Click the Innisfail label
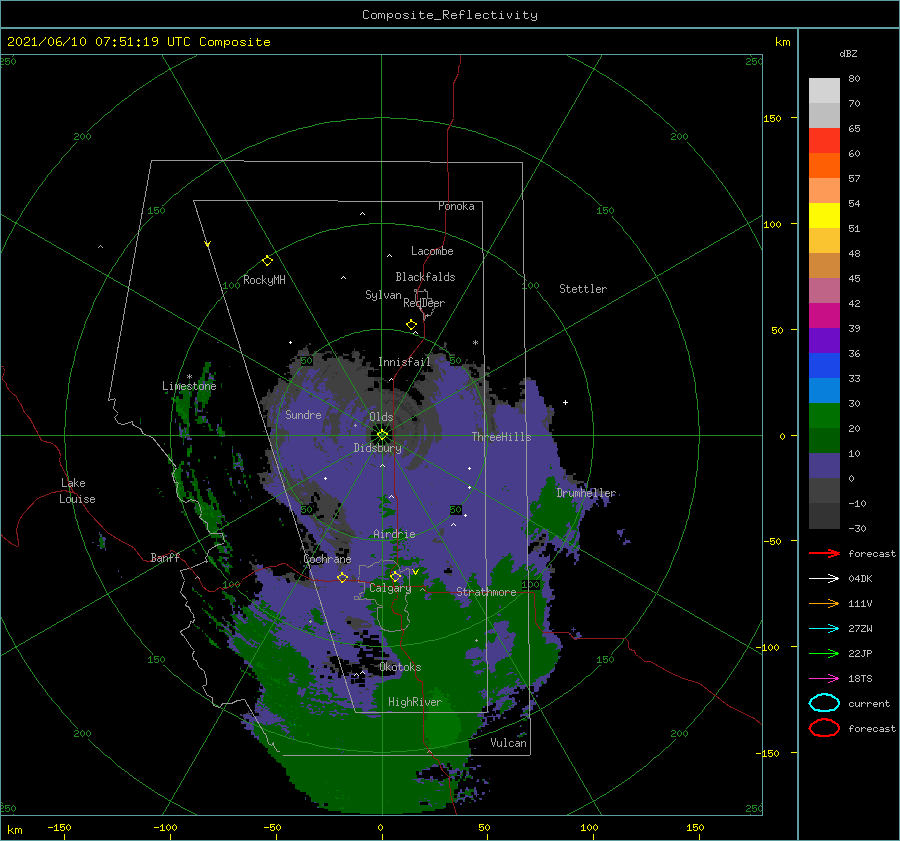Image resolution: width=900 pixels, height=841 pixels. 405,362
